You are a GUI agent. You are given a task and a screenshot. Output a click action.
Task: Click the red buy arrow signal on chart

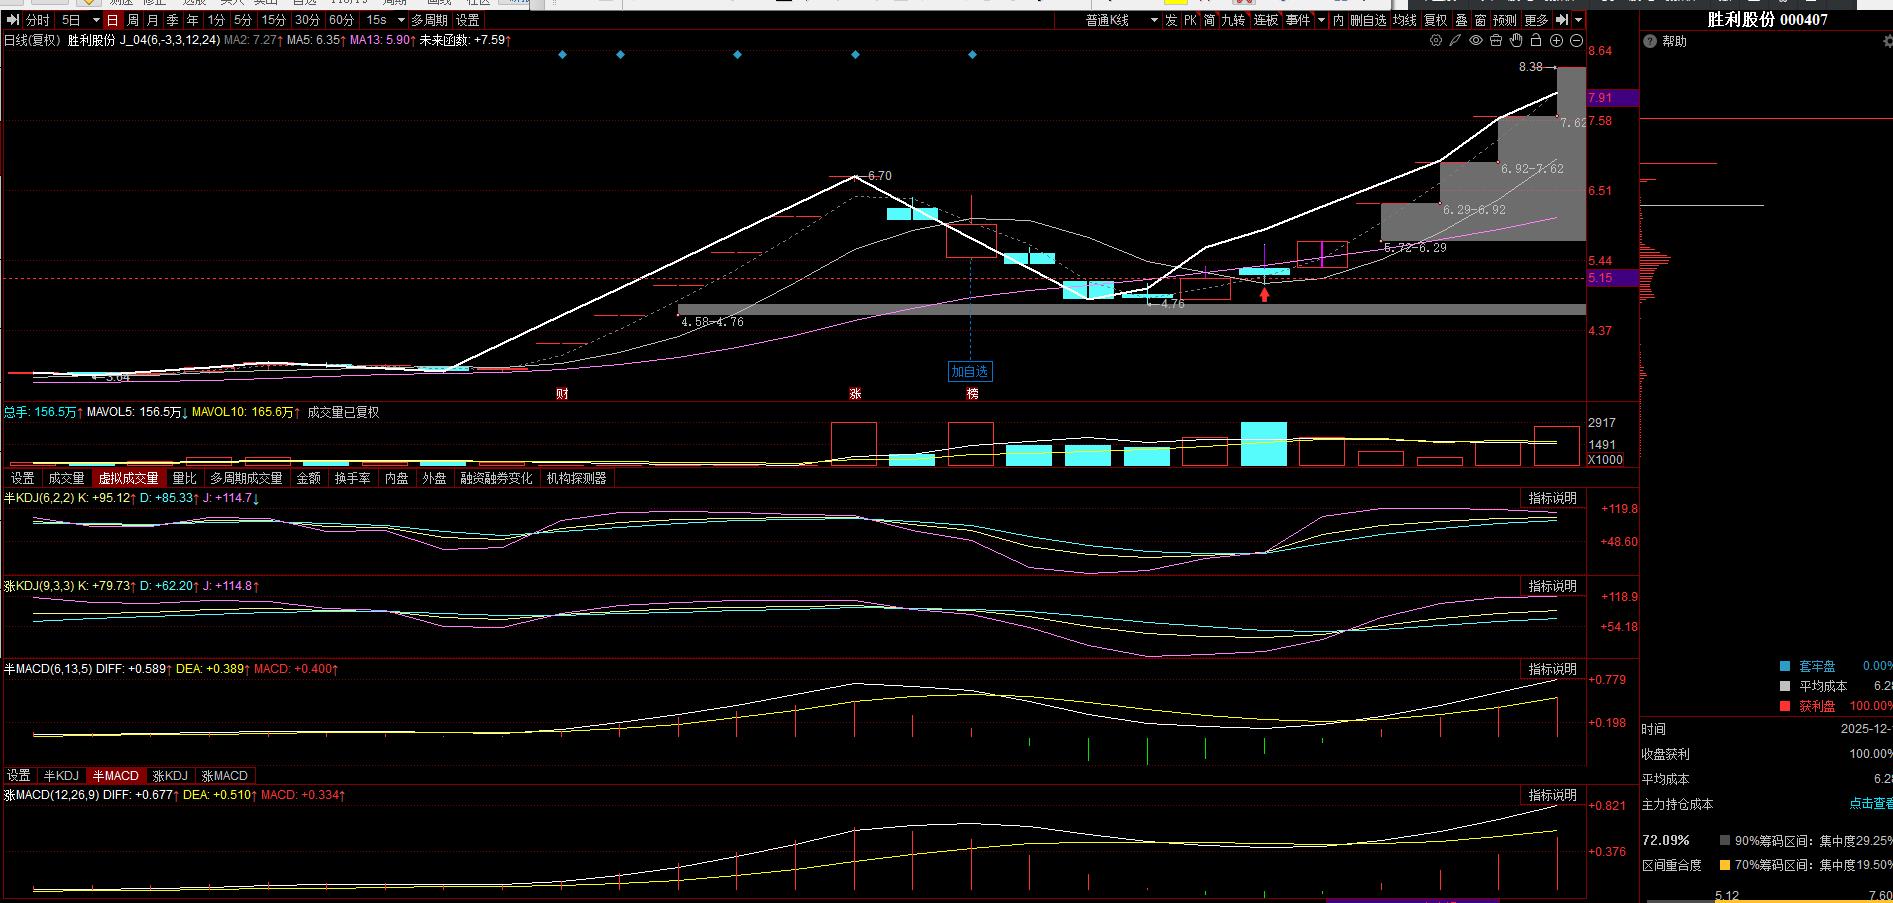[x=1264, y=294]
